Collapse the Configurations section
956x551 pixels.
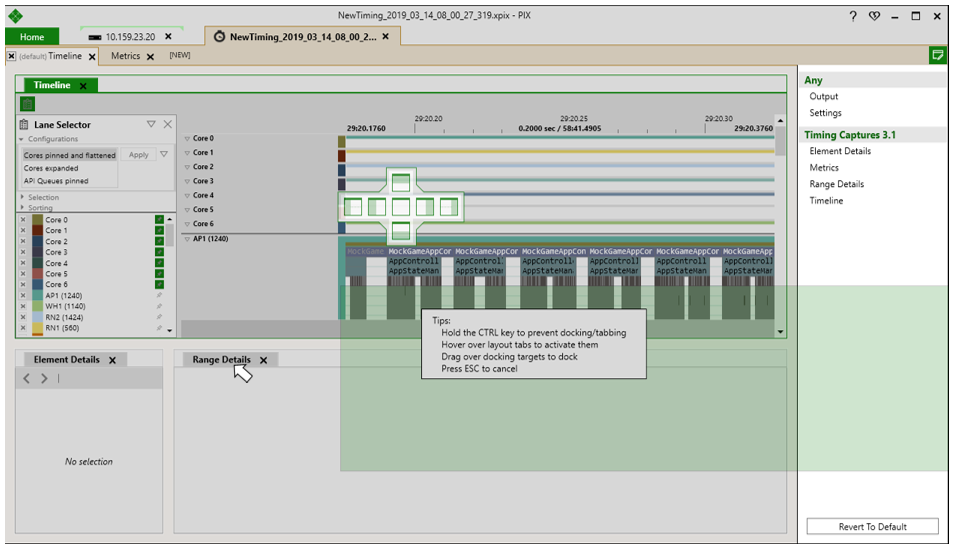[21, 139]
